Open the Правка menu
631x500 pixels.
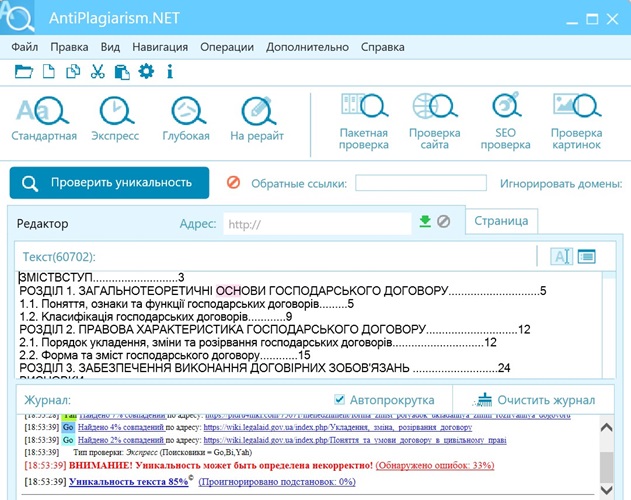pyautogui.click(x=69, y=47)
